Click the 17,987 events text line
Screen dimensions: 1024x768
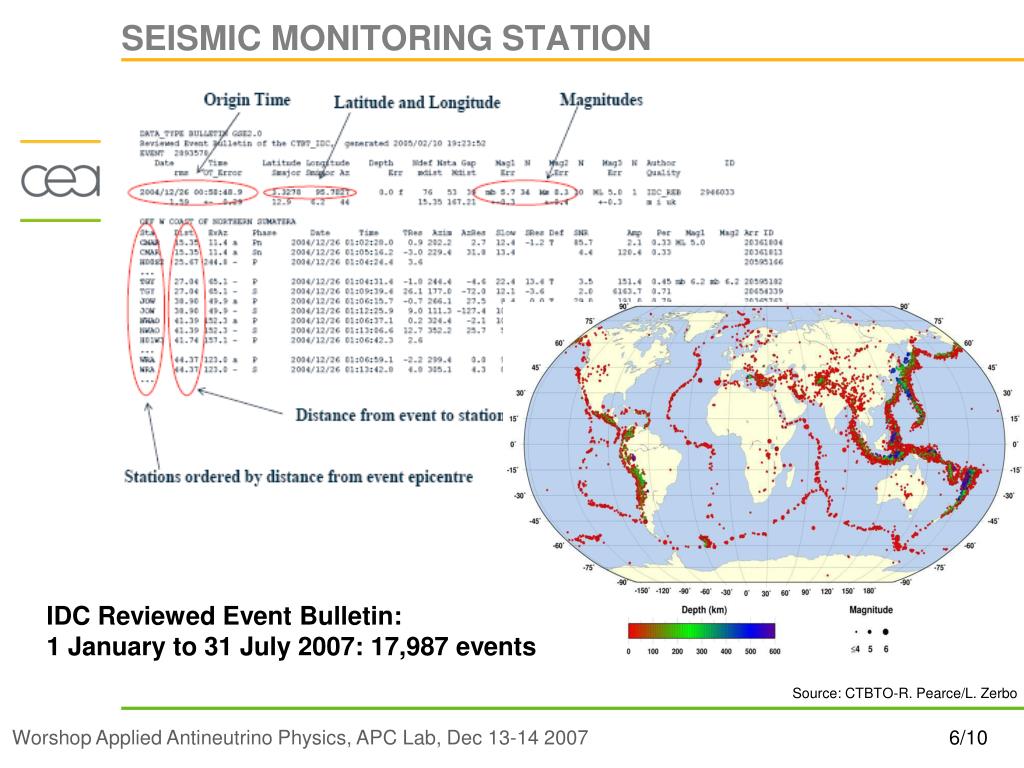tap(291, 647)
